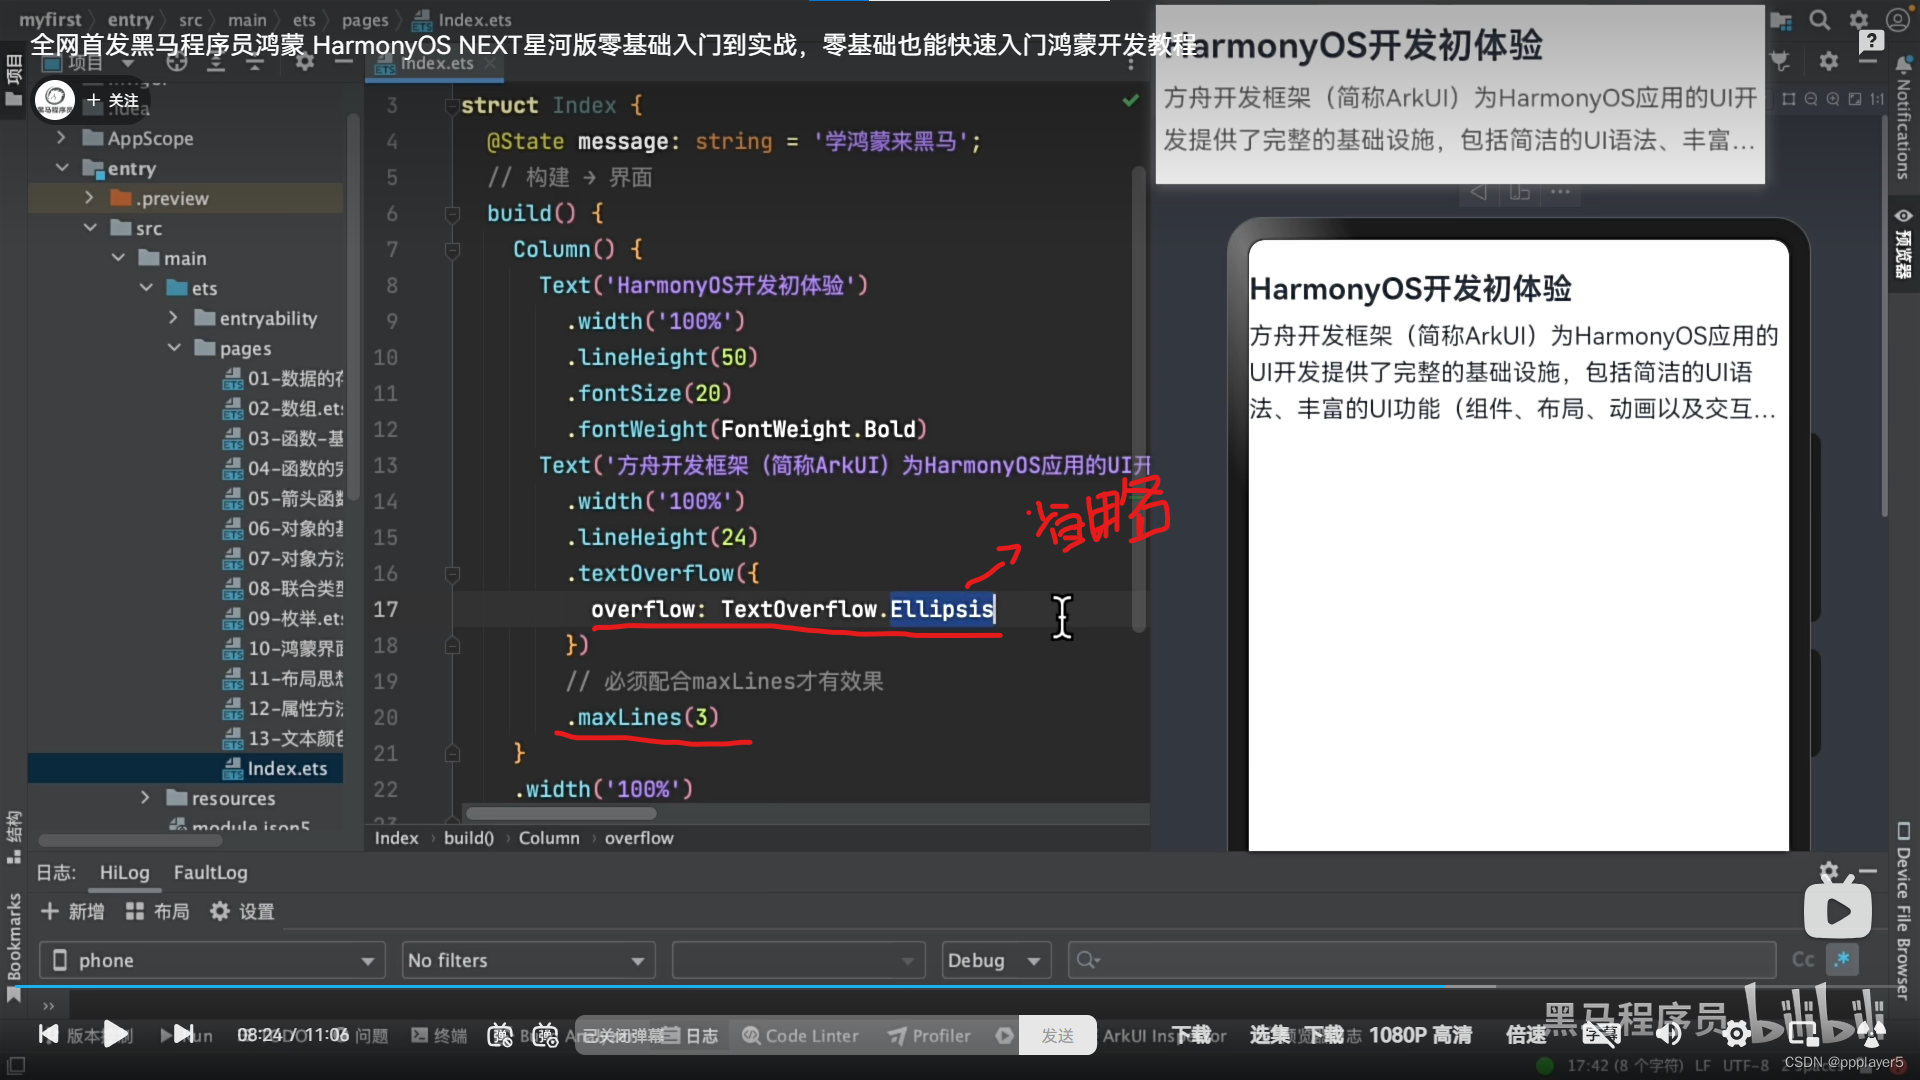Click 新增 to add log
The width and height of the screenshot is (1920, 1080).
(72, 911)
